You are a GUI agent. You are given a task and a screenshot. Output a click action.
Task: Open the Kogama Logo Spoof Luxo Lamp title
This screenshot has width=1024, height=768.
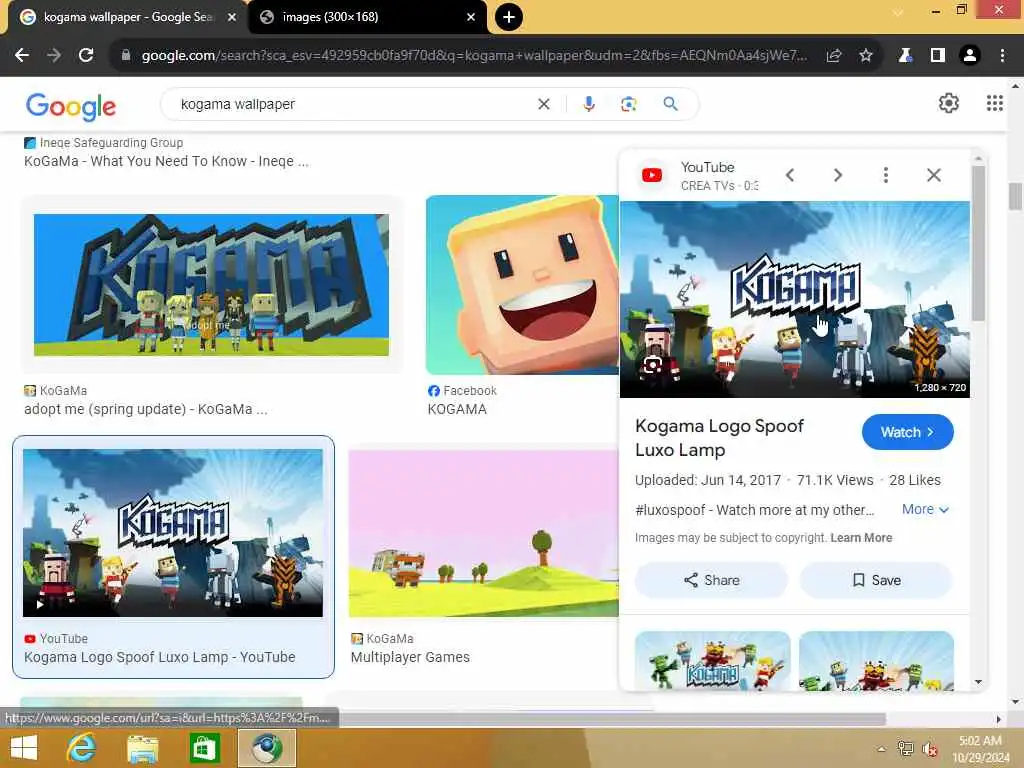coord(720,438)
